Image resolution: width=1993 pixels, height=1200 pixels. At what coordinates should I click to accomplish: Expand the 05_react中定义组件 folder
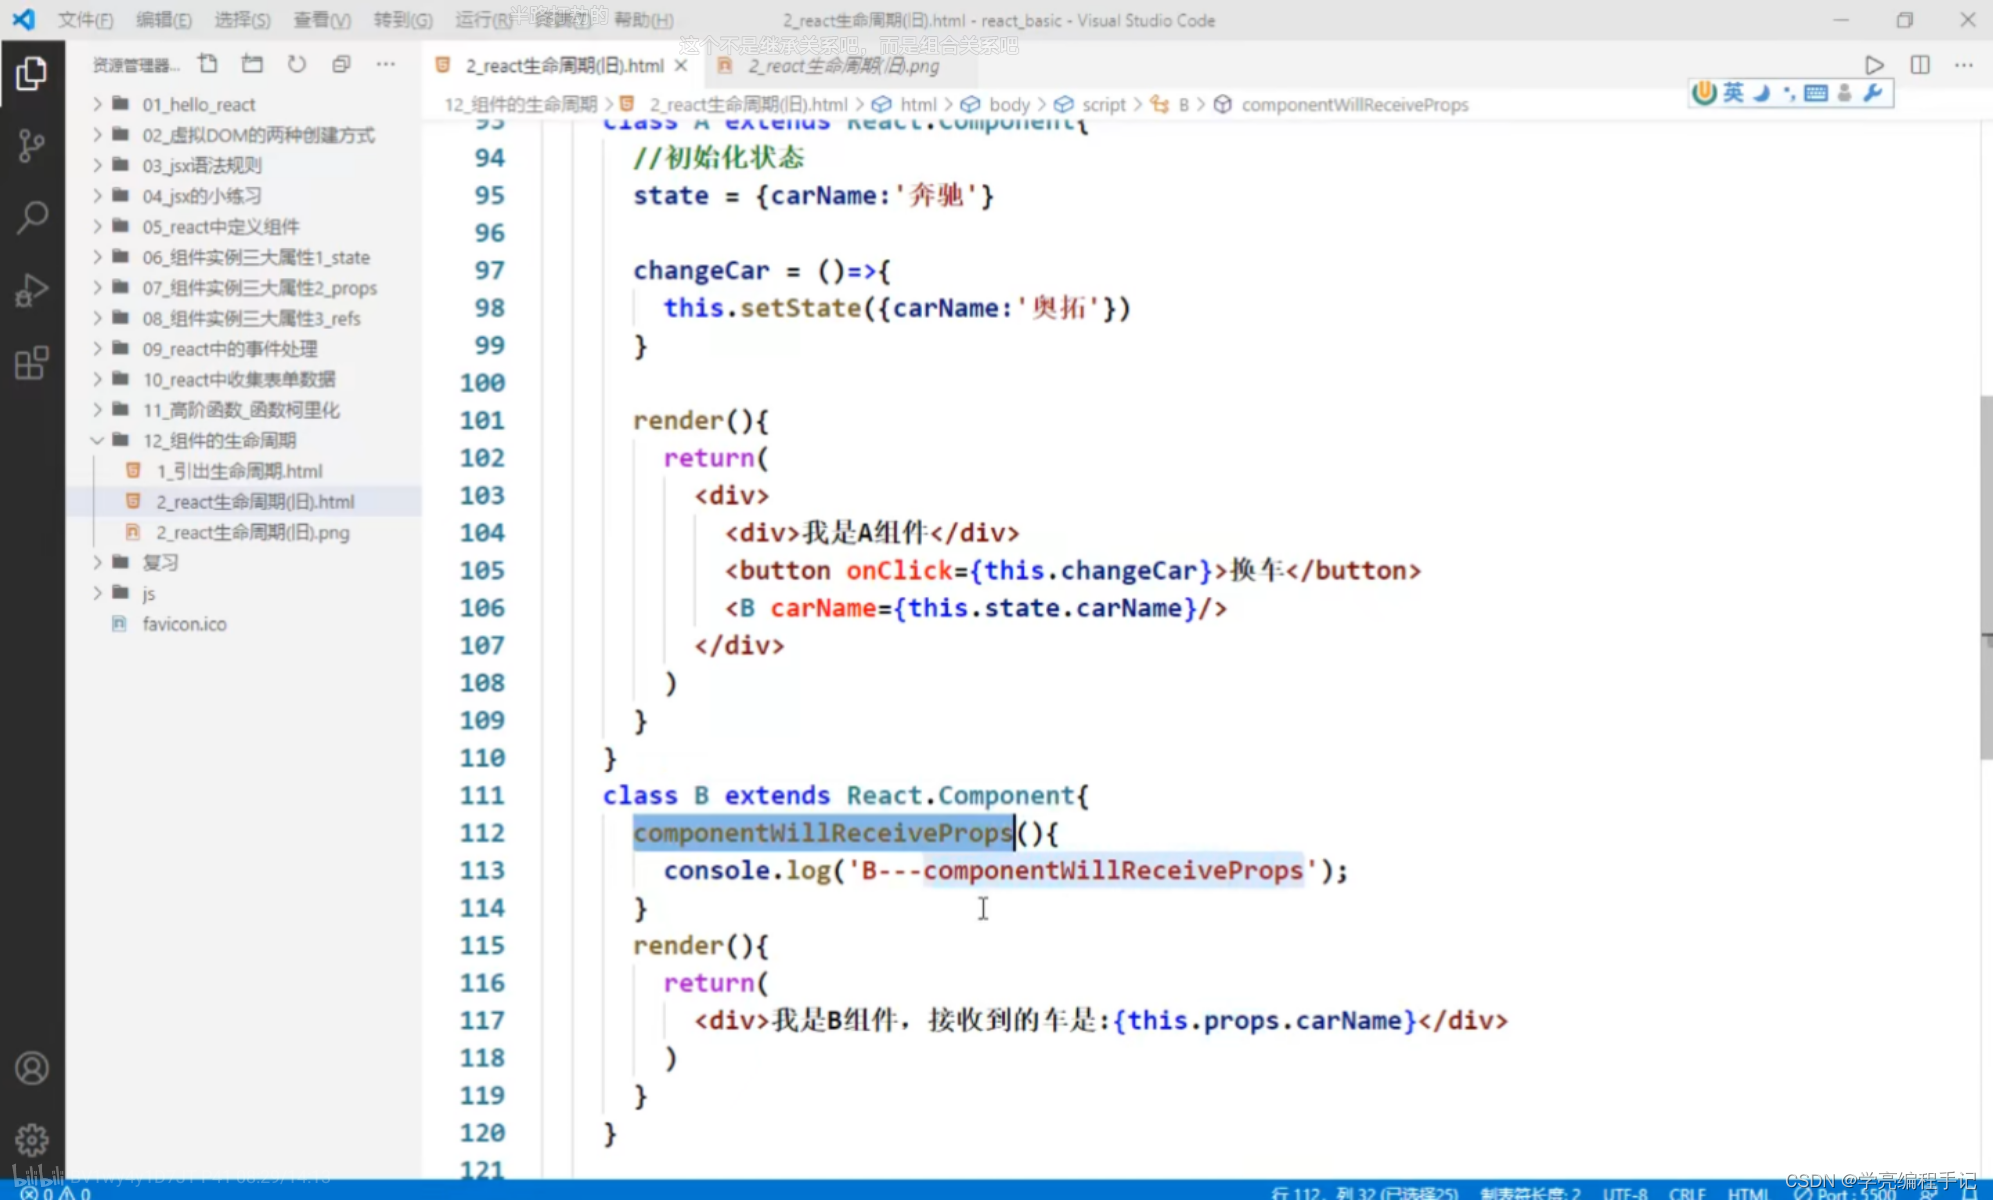click(x=244, y=226)
